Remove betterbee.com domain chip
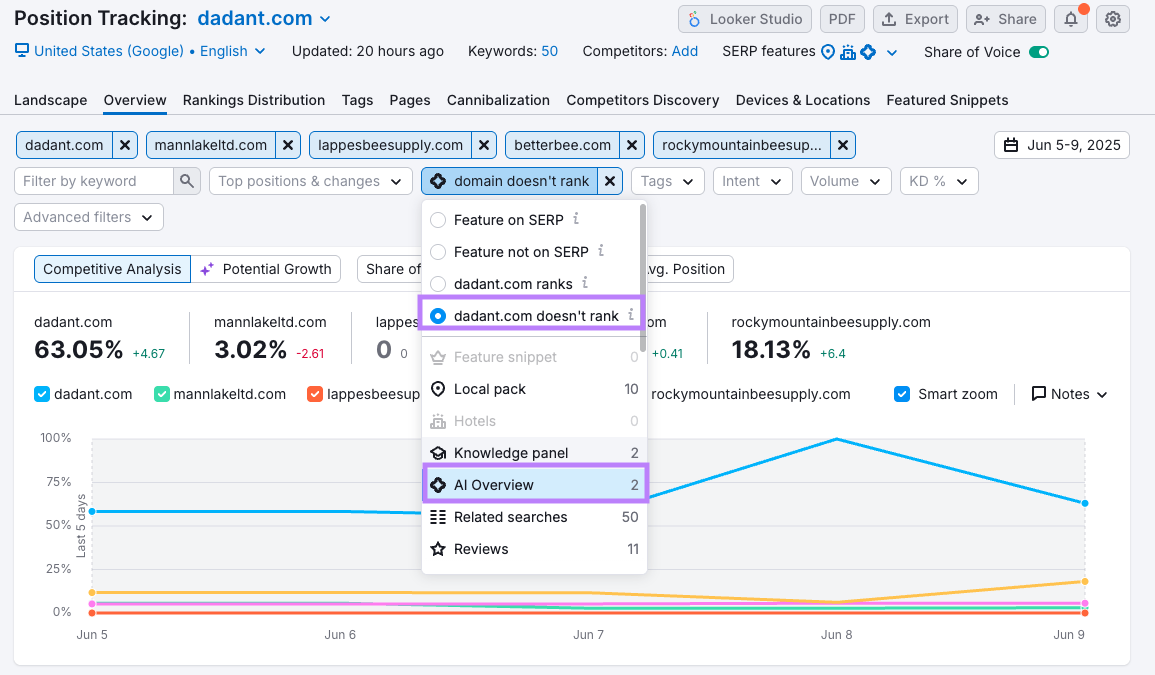 click(x=632, y=145)
